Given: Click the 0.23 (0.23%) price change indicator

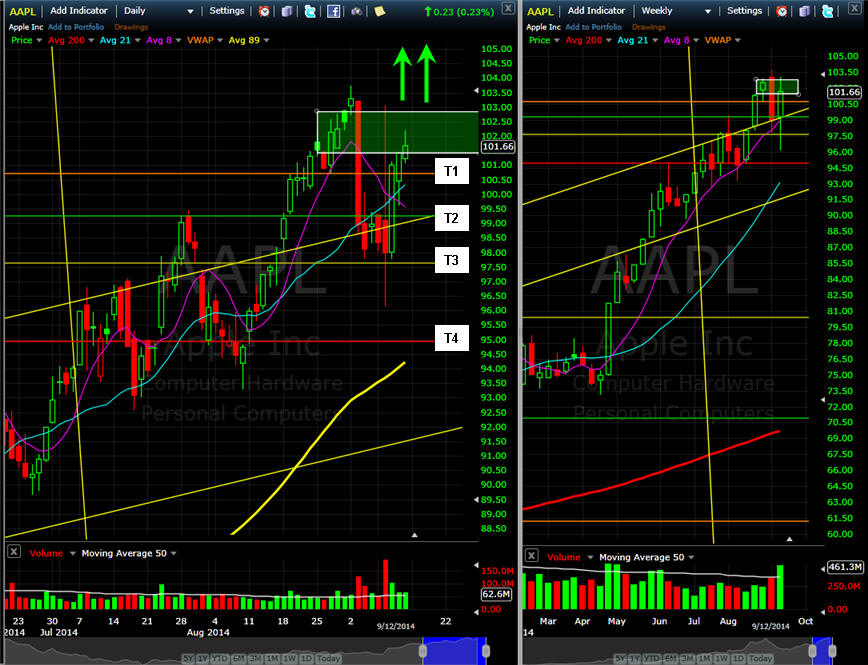Looking at the screenshot, I should (459, 12).
